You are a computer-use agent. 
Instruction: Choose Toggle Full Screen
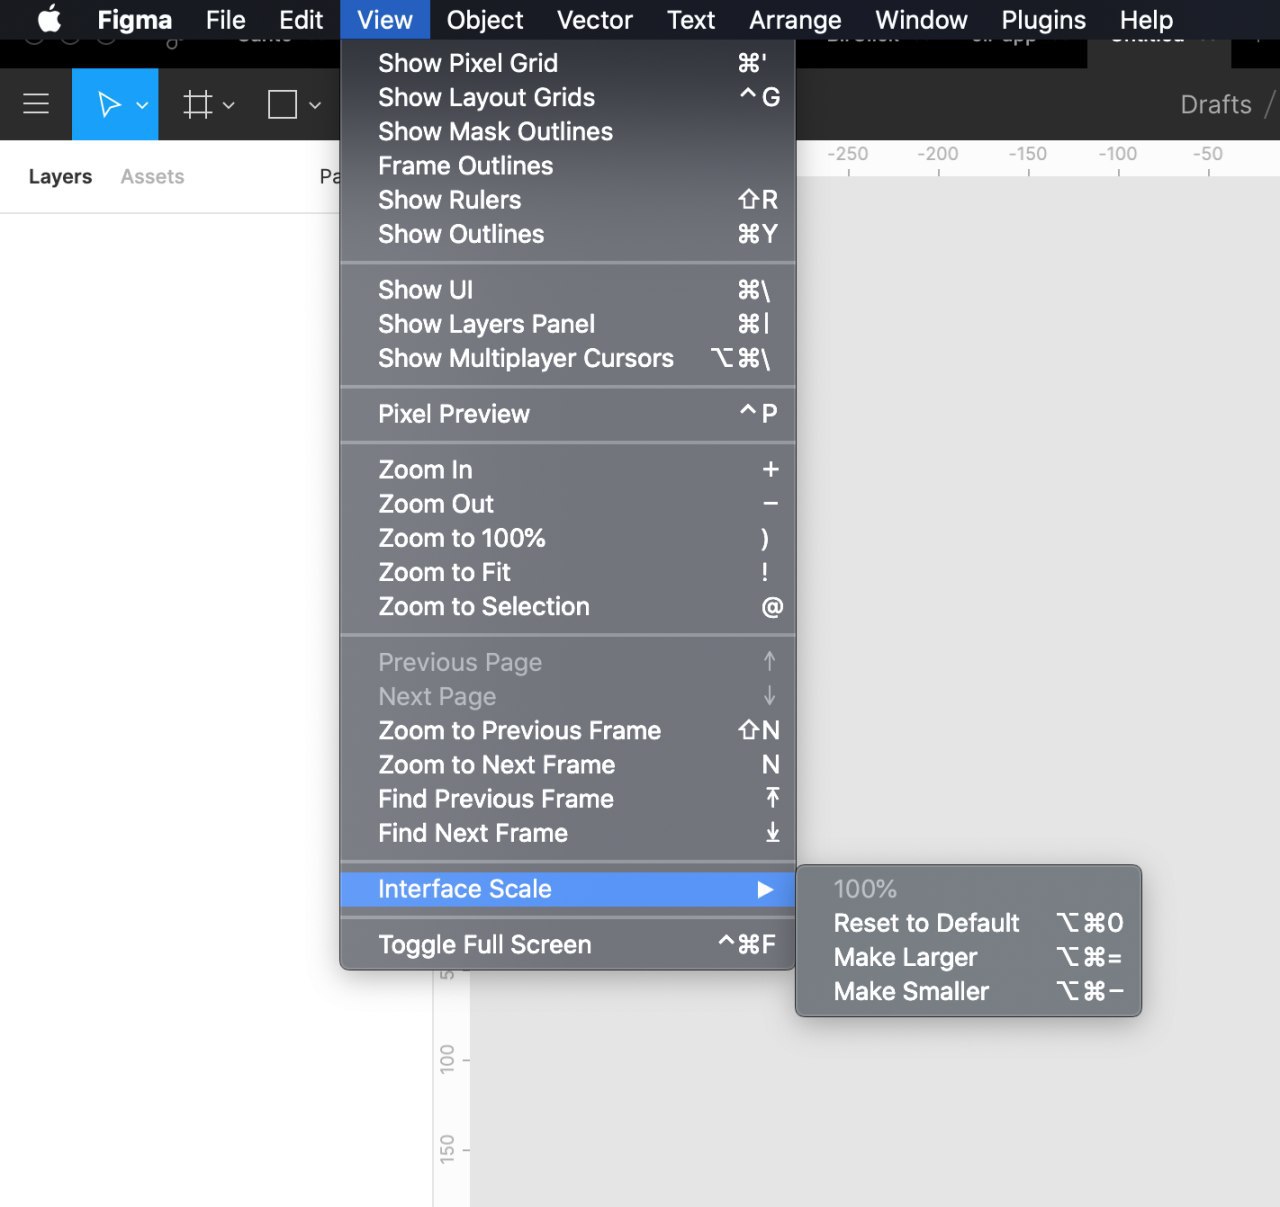568,945
